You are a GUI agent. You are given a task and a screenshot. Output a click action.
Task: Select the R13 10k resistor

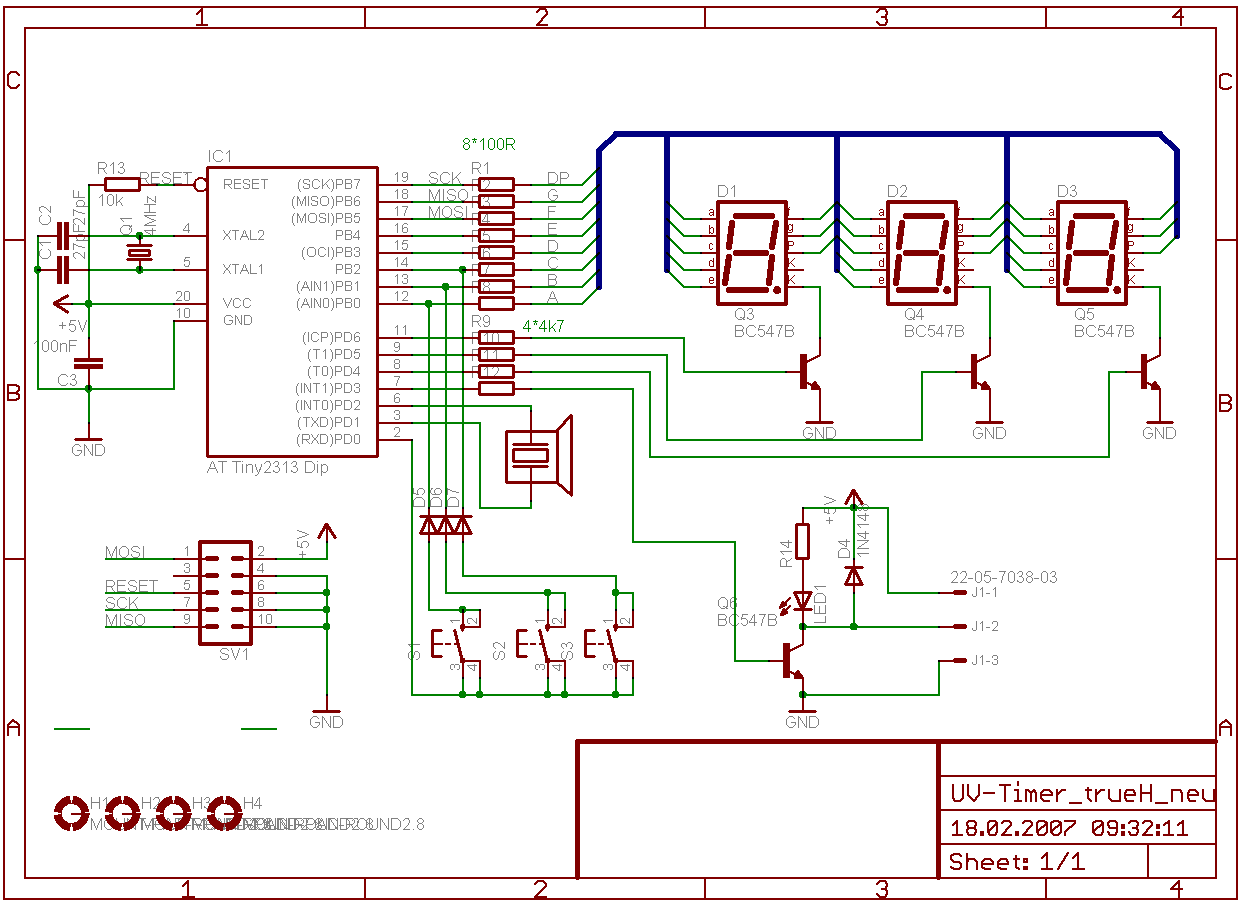click(122, 184)
